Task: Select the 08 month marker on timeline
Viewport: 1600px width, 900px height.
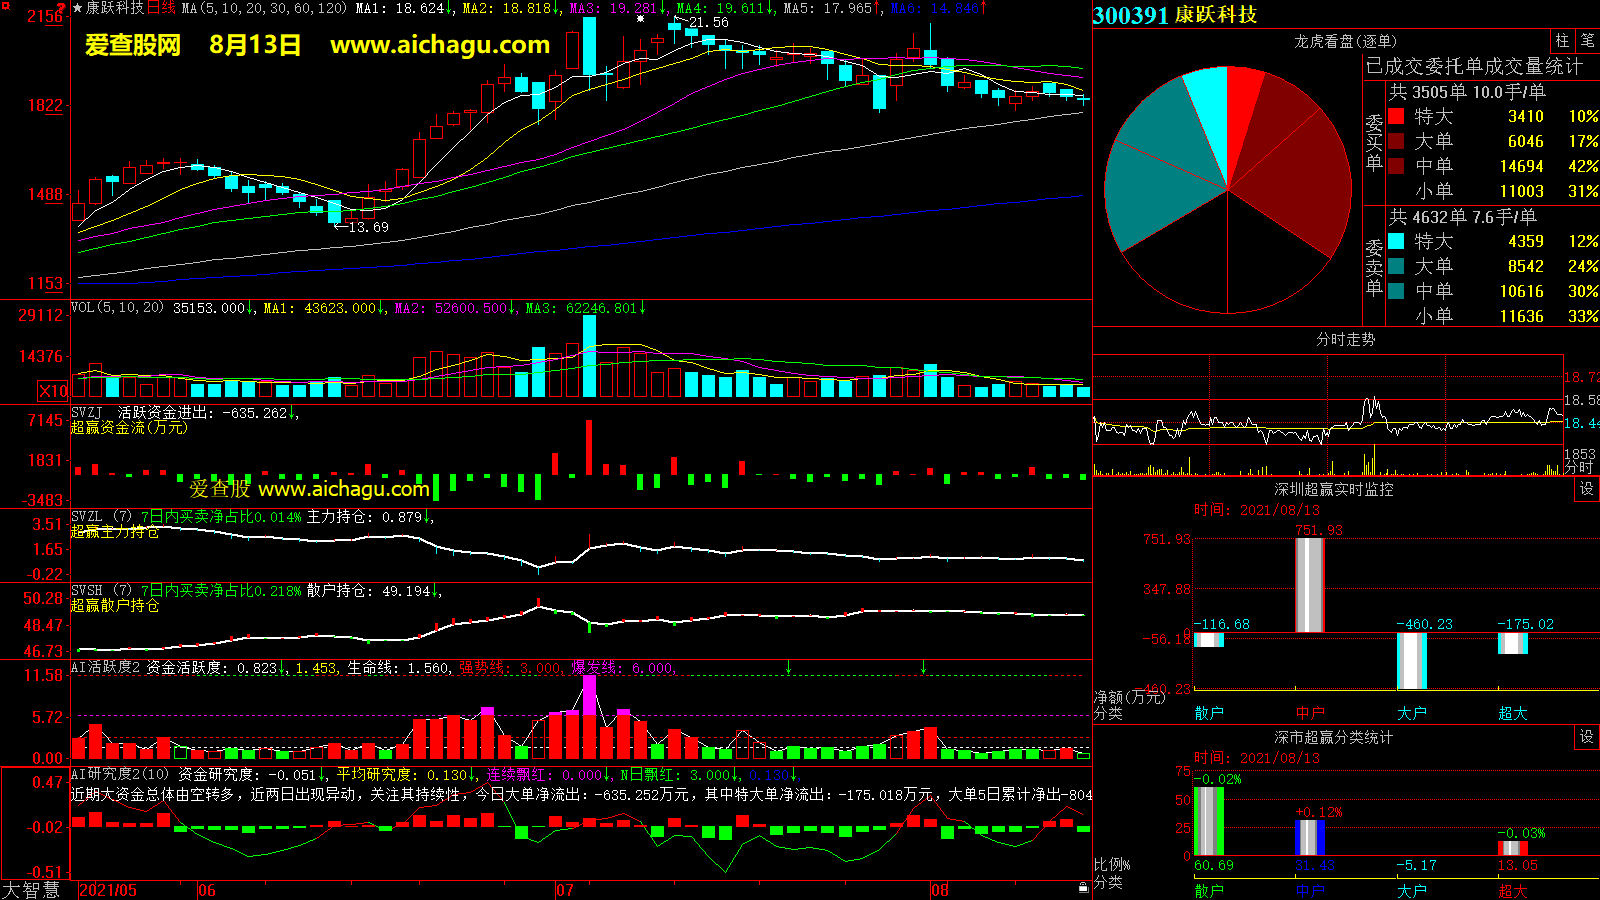Action: [x=939, y=890]
